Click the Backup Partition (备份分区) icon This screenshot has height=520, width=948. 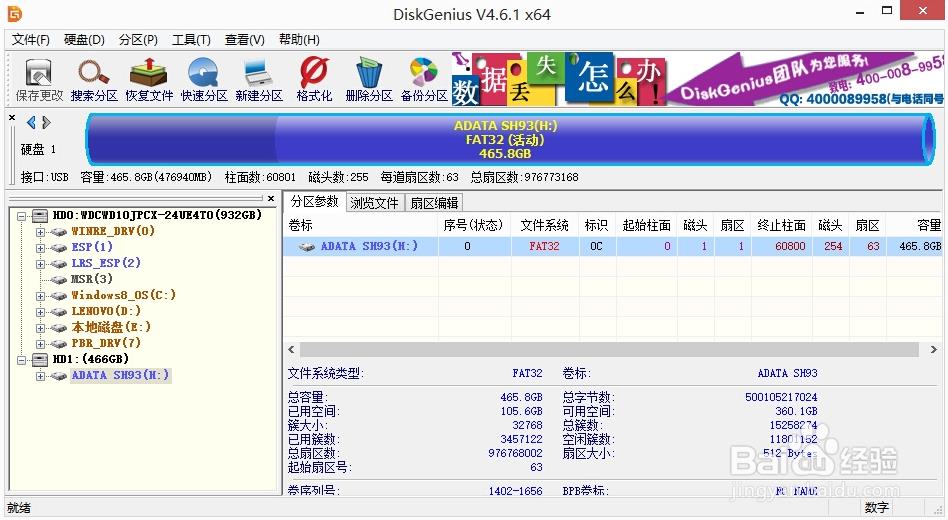point(424,80)
